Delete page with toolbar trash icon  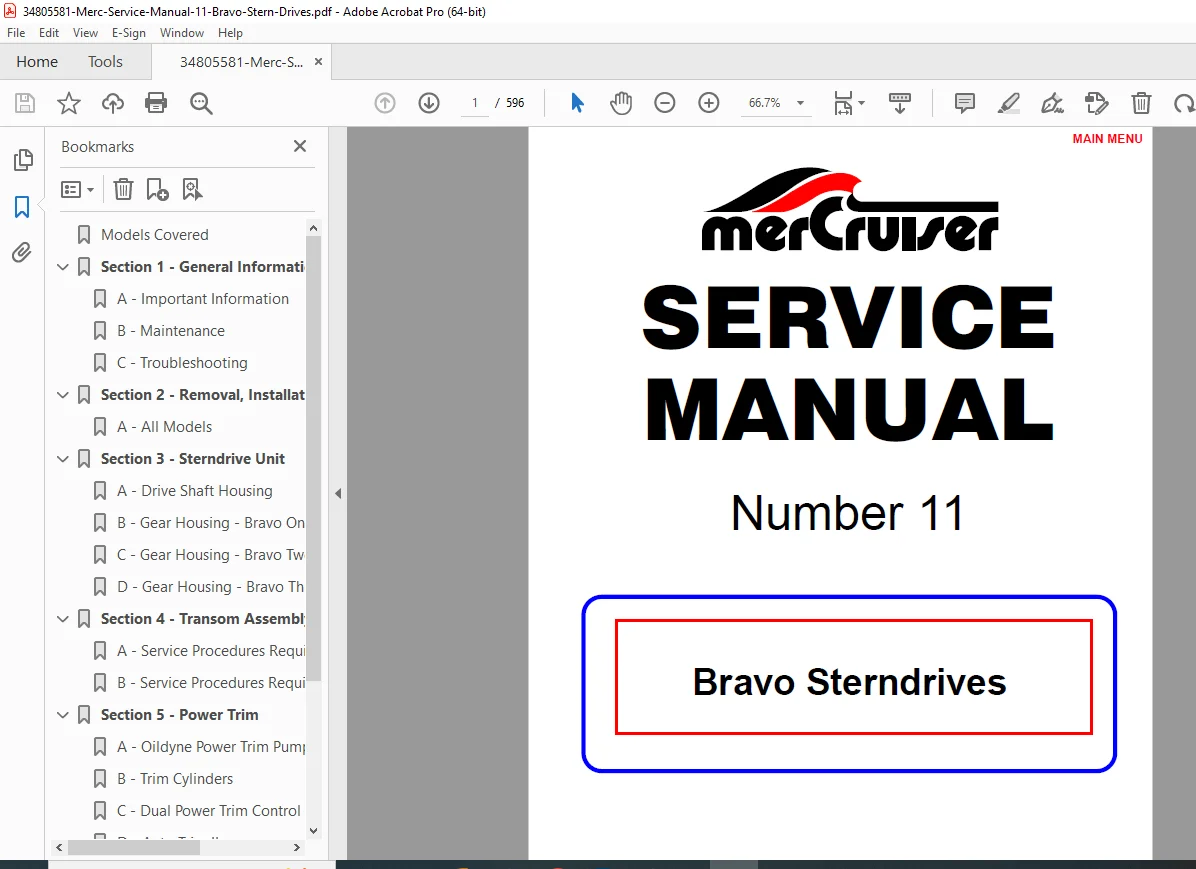click(1141, 103)
